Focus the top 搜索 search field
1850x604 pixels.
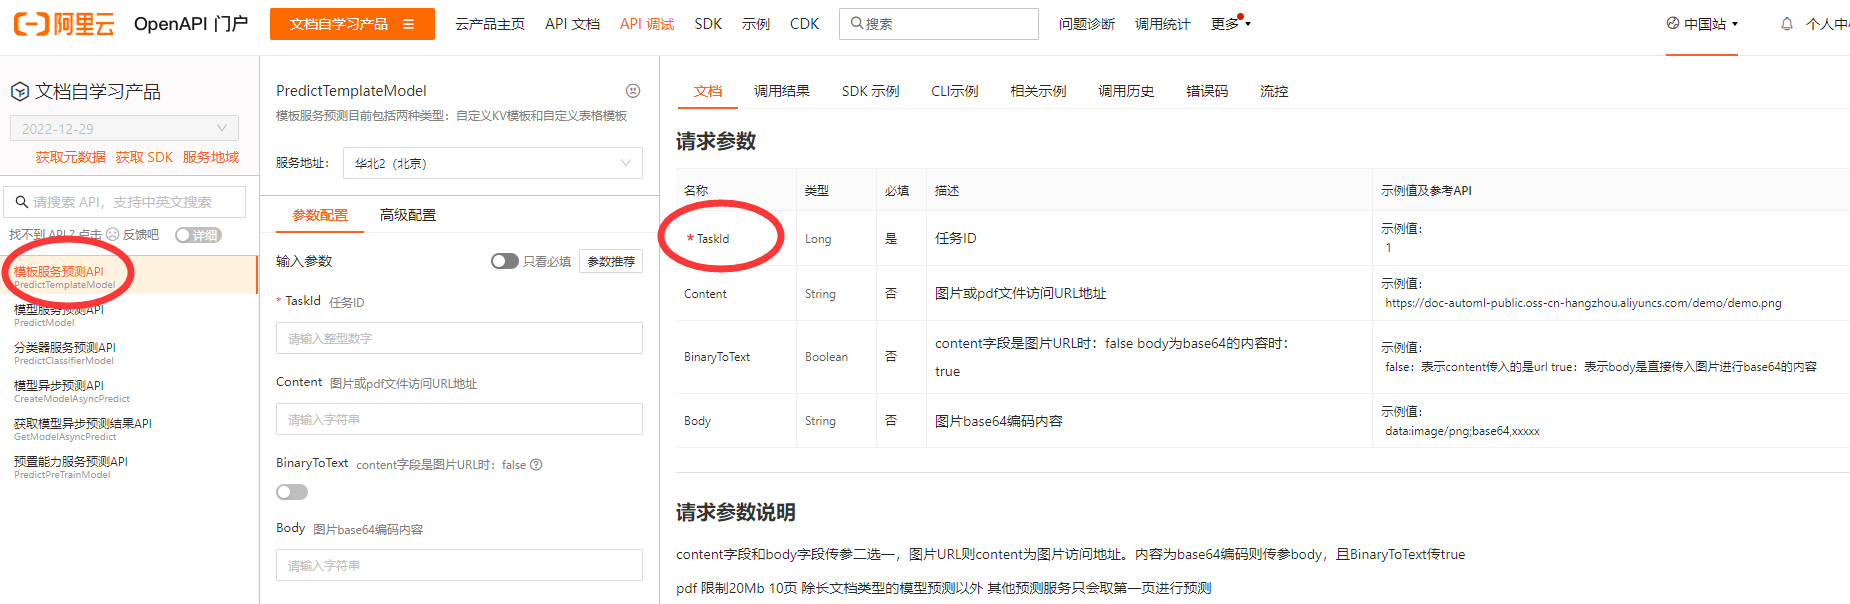click(939, 24)
